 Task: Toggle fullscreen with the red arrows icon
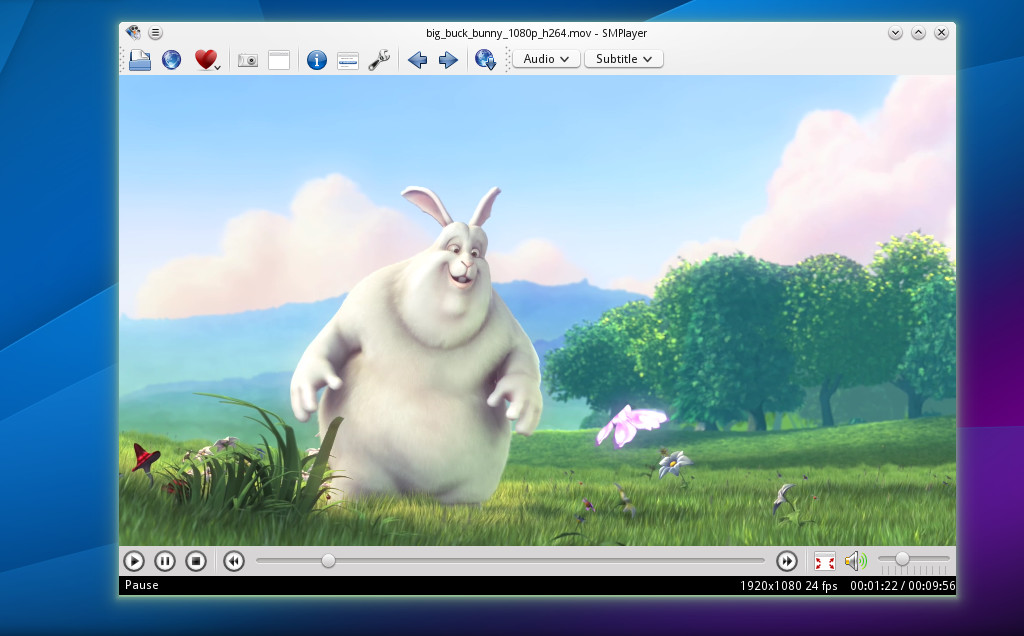coord(825,561)
